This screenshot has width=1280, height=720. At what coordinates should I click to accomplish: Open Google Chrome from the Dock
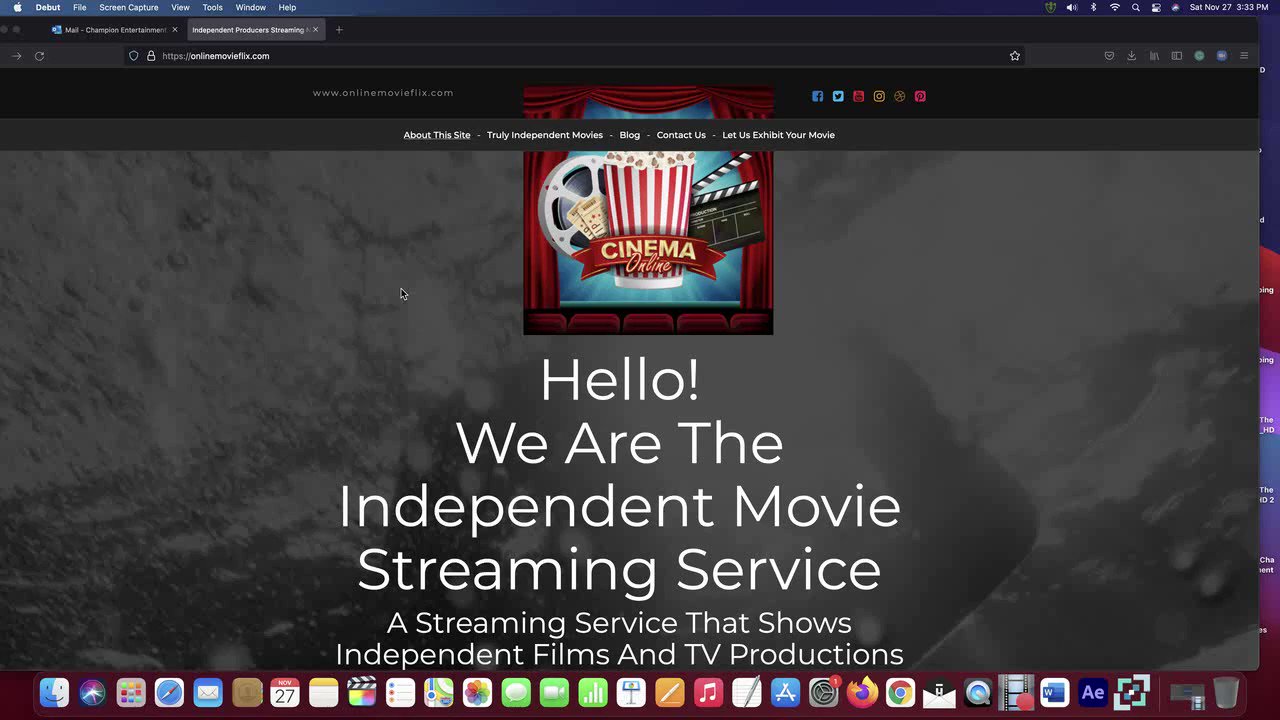point(900,692)
